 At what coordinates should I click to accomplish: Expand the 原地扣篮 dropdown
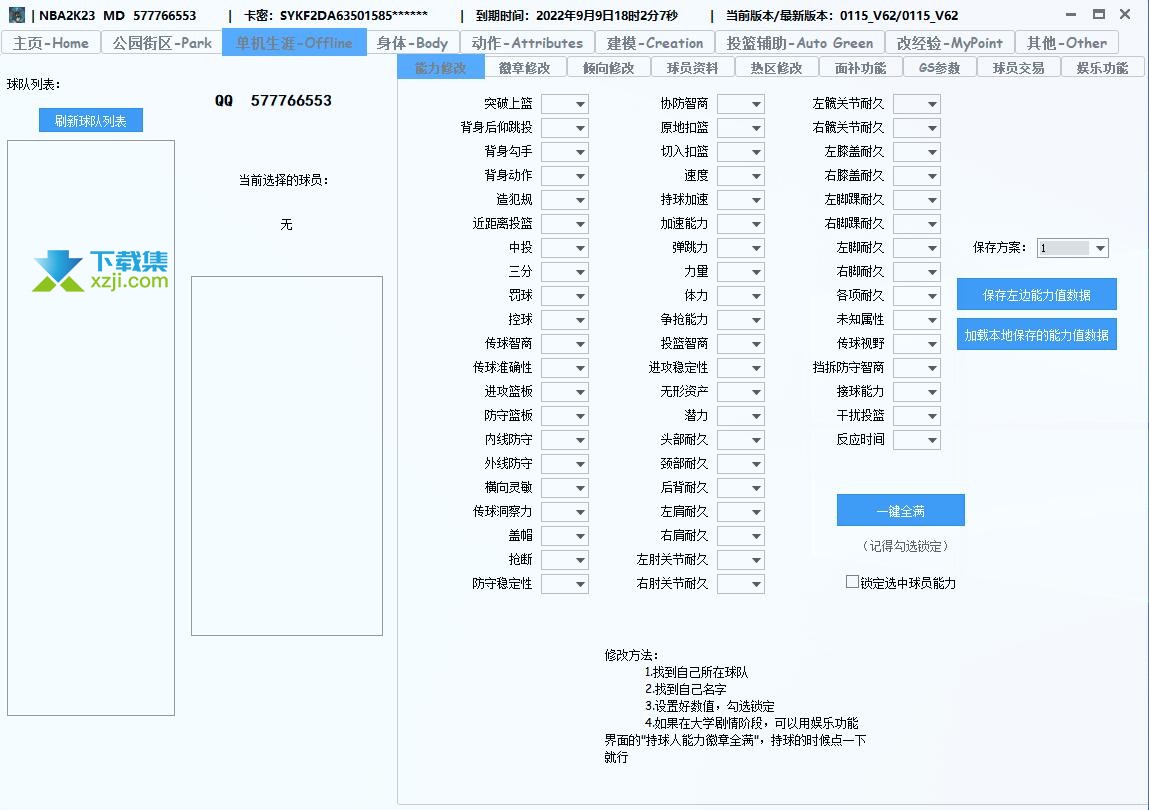741,128
